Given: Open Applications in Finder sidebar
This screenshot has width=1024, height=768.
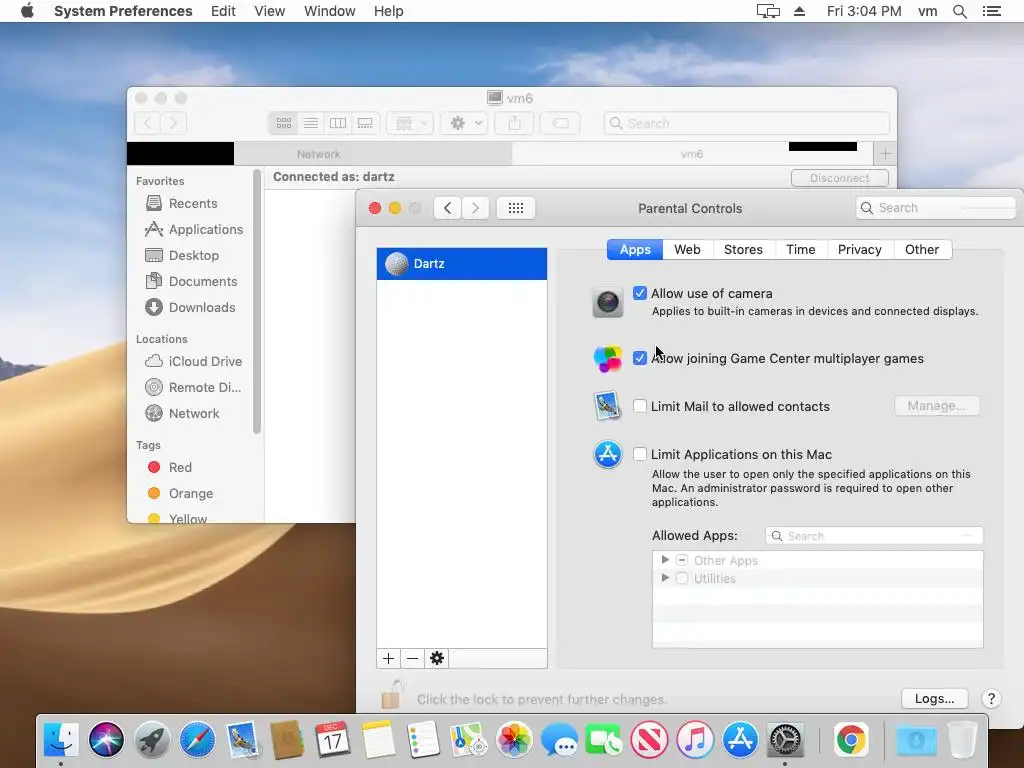Looking at the screenshot, I should (x=193, y=229).
